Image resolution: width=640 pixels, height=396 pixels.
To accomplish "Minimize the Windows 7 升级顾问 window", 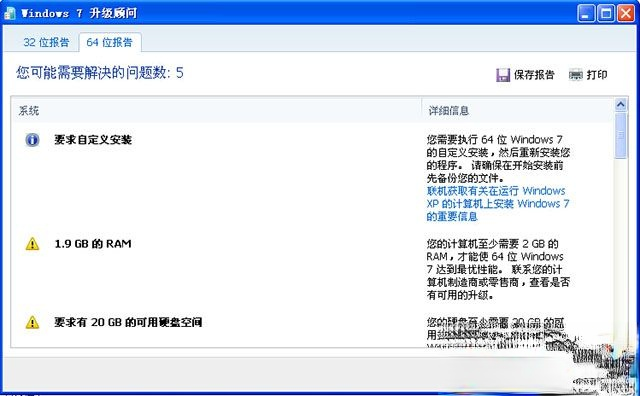I will (x=586, y=13).
